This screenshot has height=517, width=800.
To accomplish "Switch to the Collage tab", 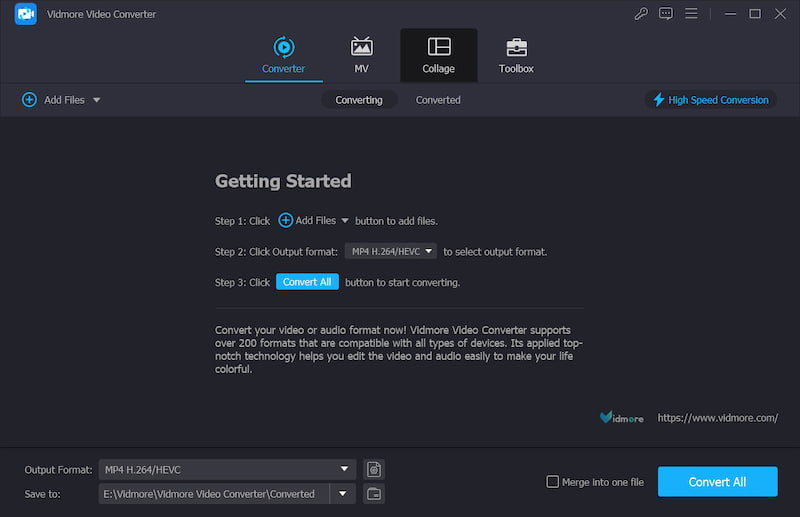I will point(438,55).
